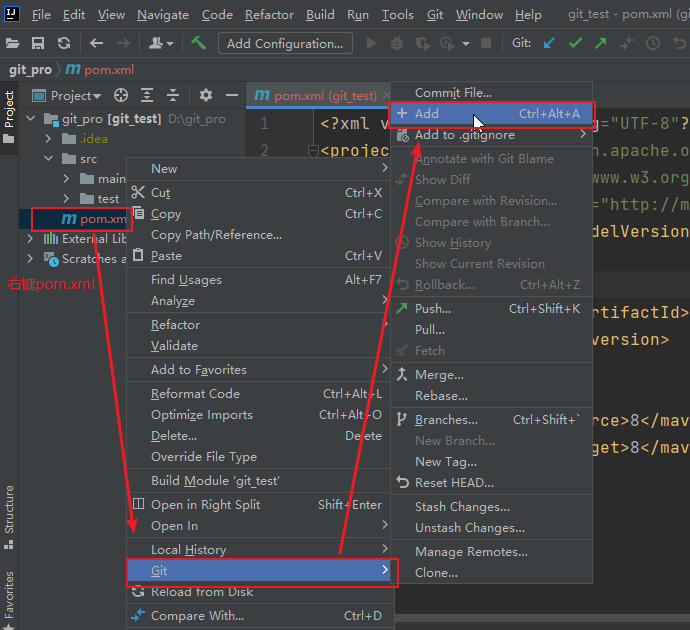Open the user profile dropdown icon

[x=161, y=43]
